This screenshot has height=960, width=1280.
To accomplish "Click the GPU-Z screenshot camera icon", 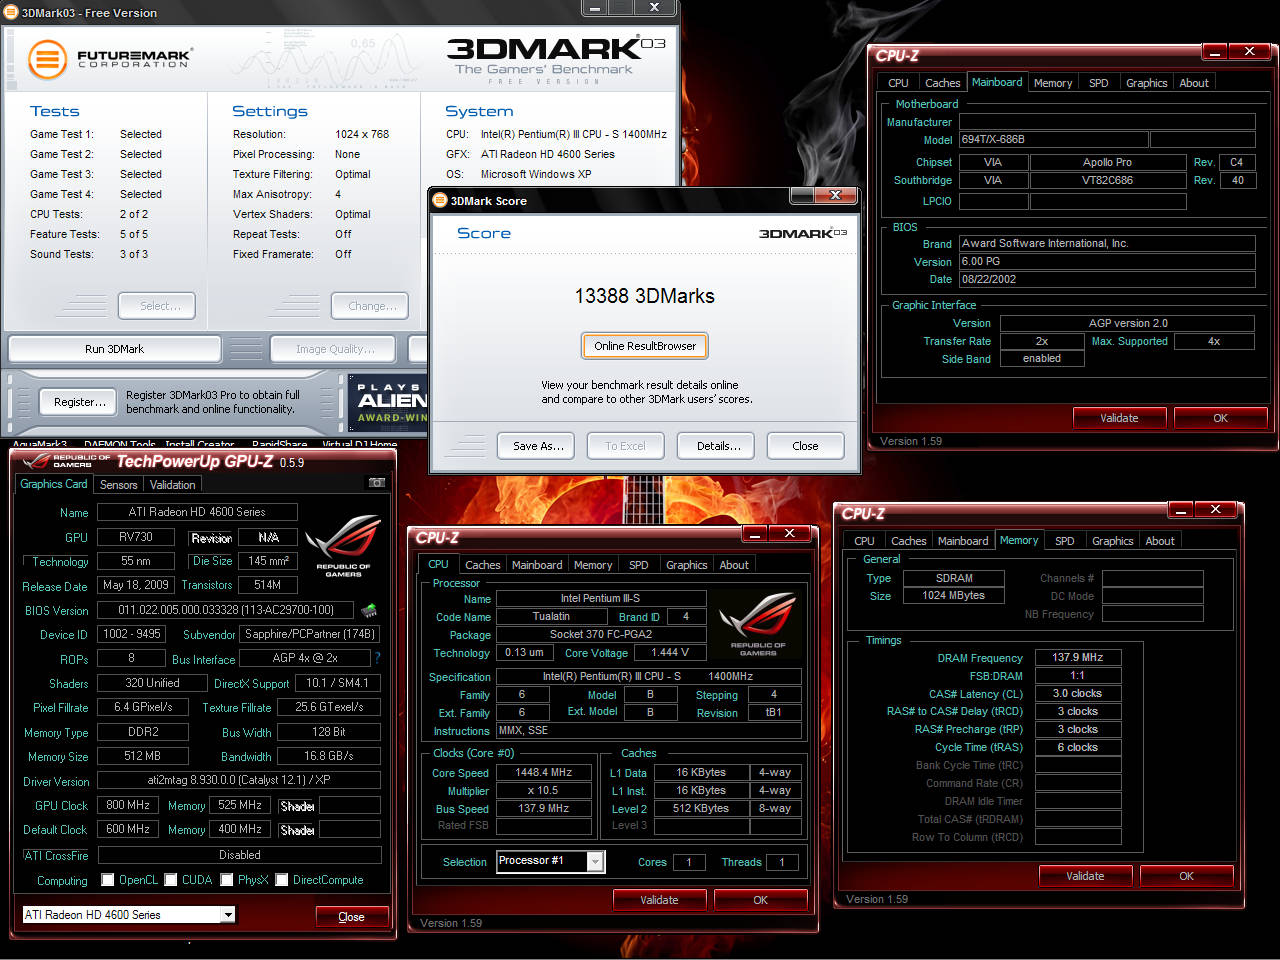I will [x=377, y=483].
